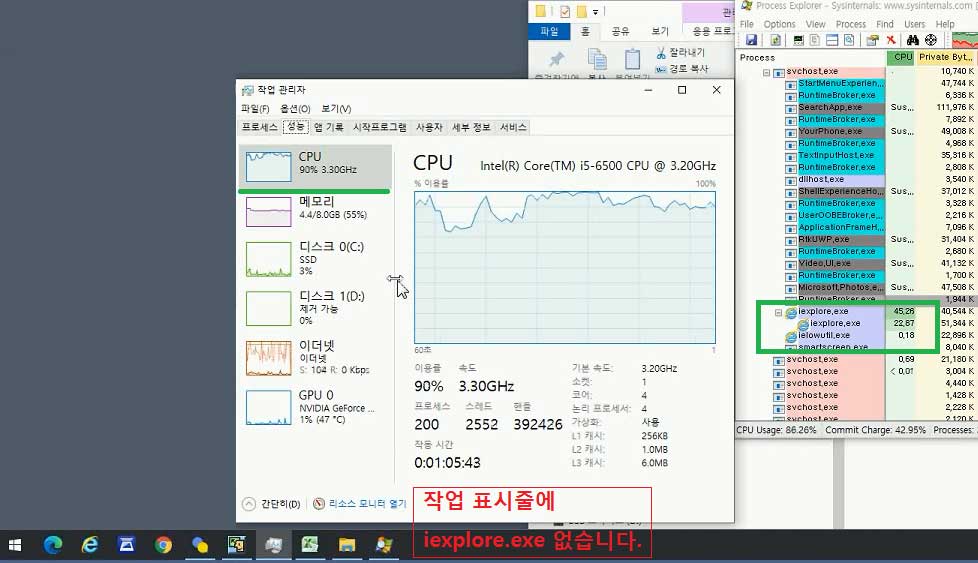Click the binoculars Find Handle icon

click(x=913, y=41)
